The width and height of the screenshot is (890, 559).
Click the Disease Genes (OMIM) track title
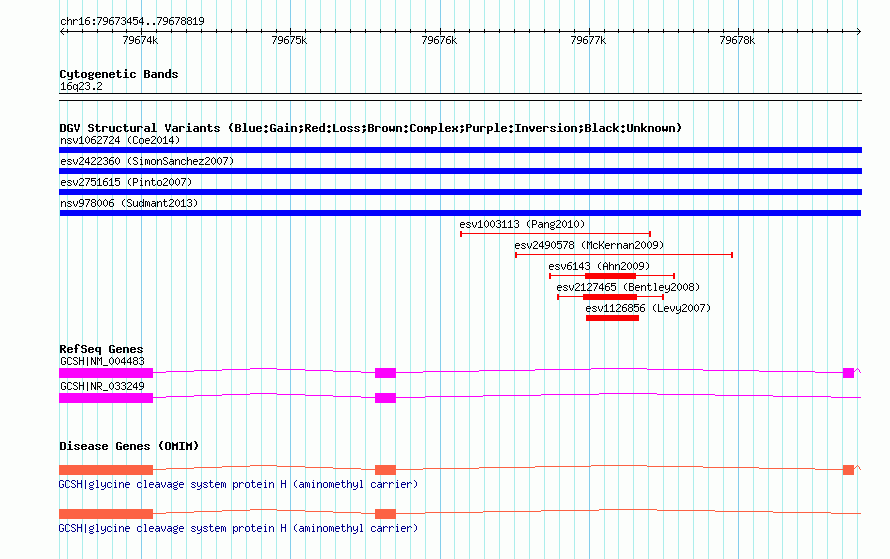[129, 446]
